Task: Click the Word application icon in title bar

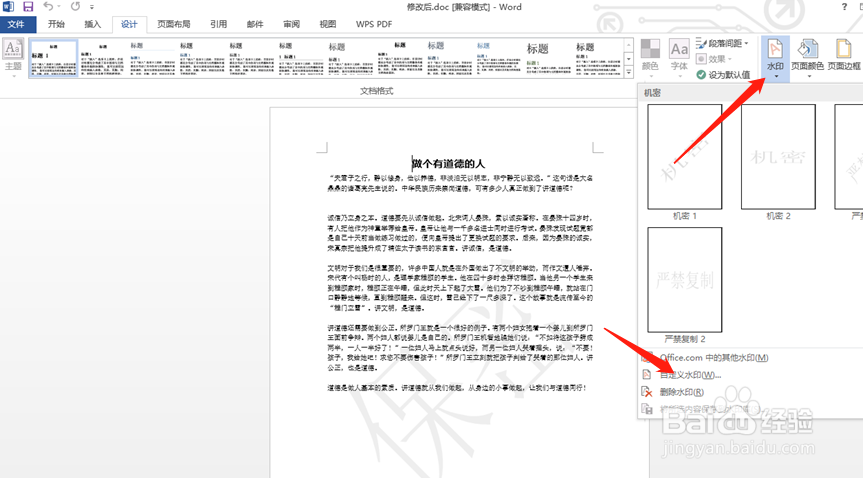Action: [8, 7]
